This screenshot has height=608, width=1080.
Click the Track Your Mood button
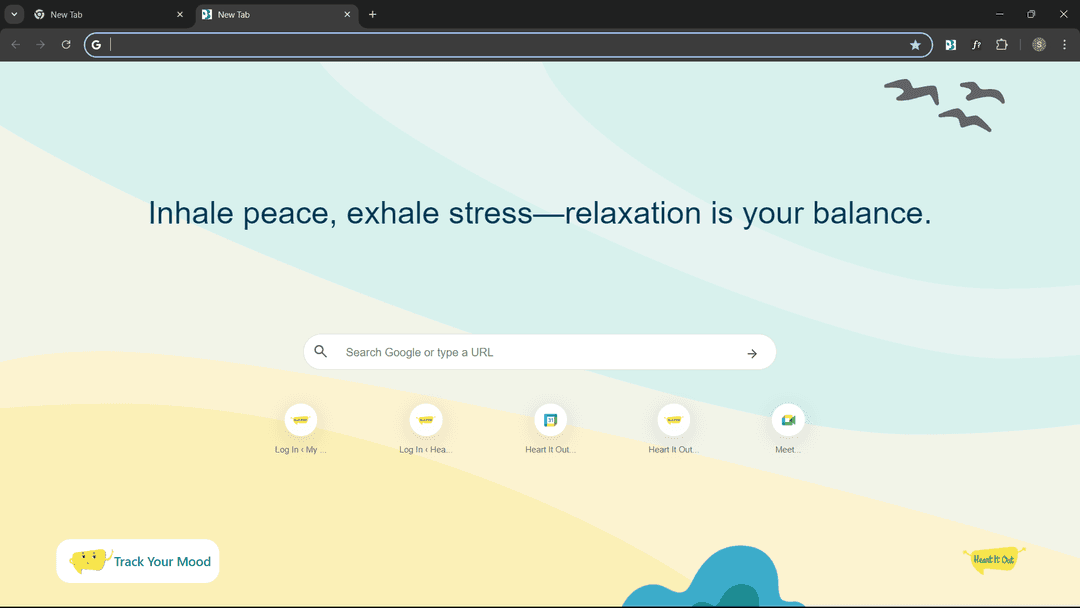coord(138,561)
